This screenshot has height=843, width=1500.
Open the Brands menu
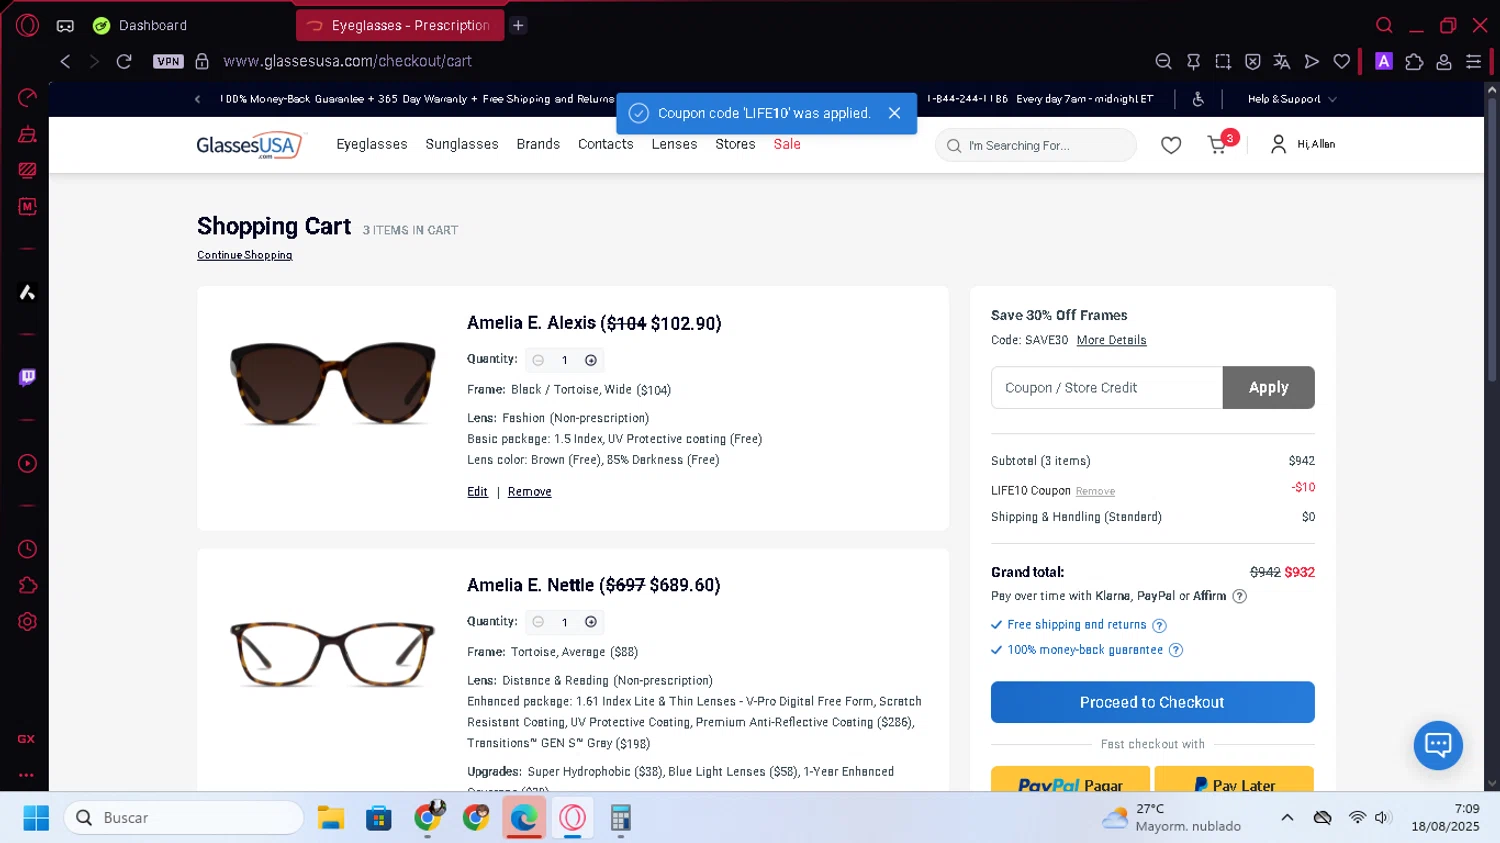[538, 144]
